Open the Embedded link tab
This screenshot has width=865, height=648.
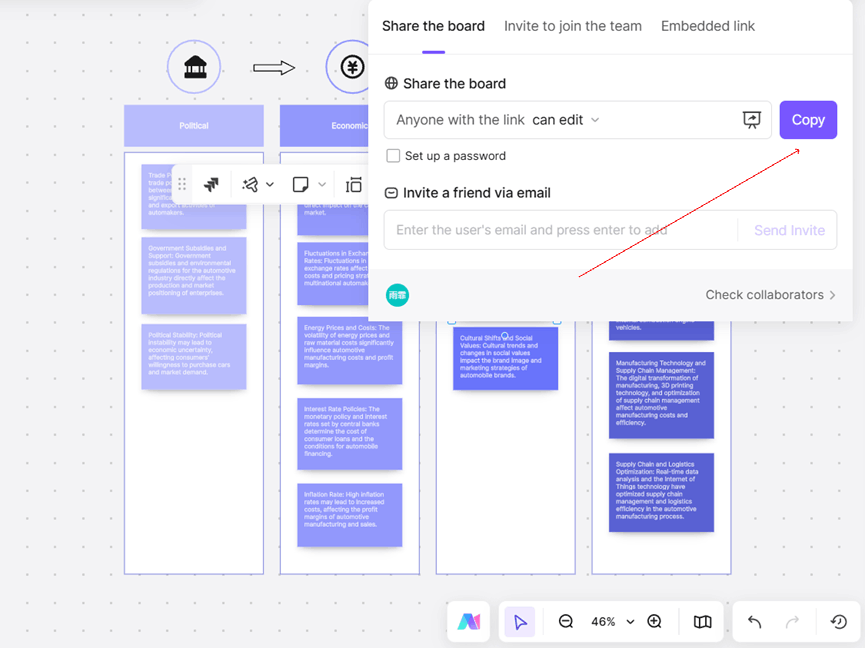(x=707, y=26)
